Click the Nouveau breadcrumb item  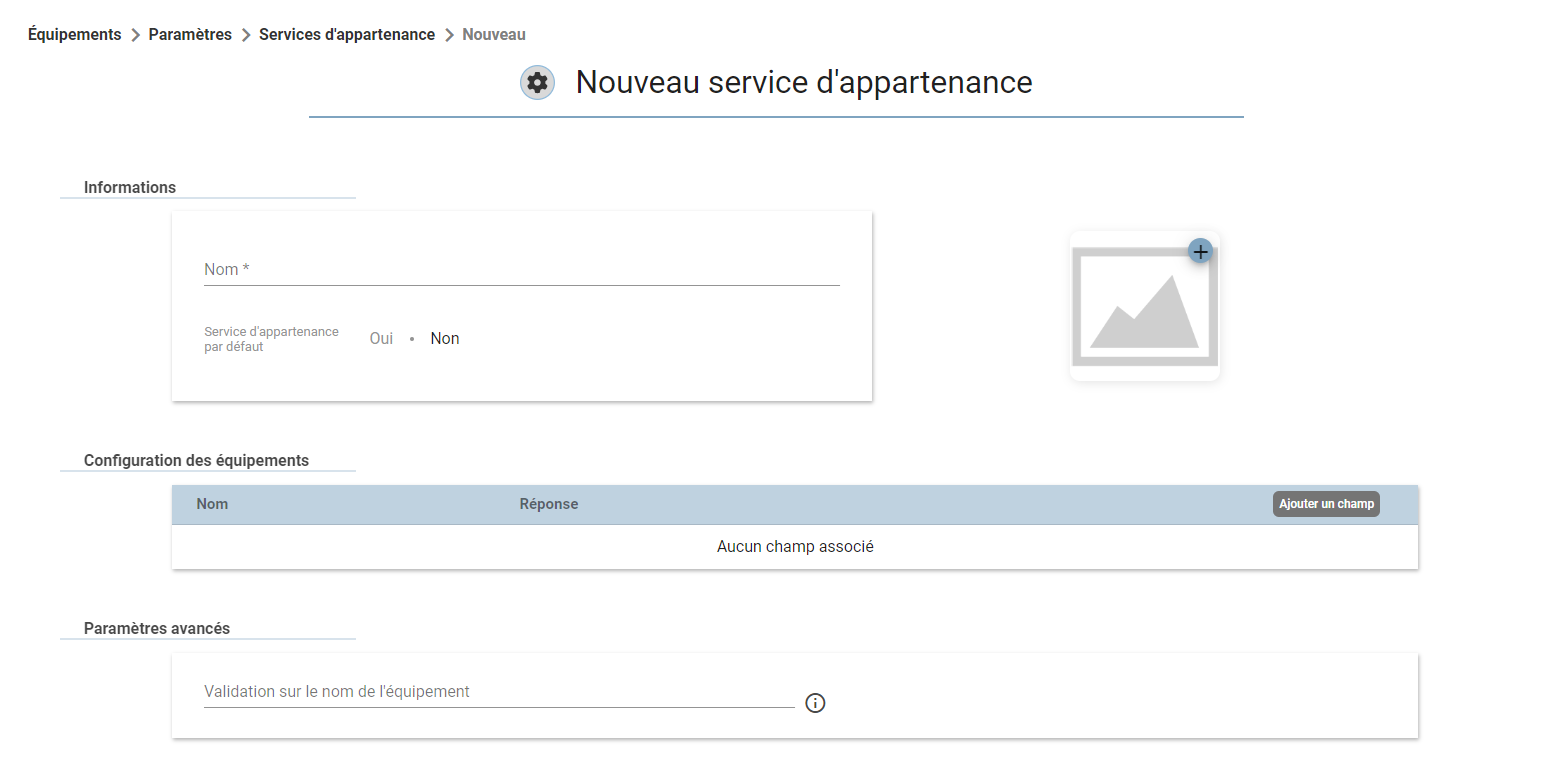point(494,35)
